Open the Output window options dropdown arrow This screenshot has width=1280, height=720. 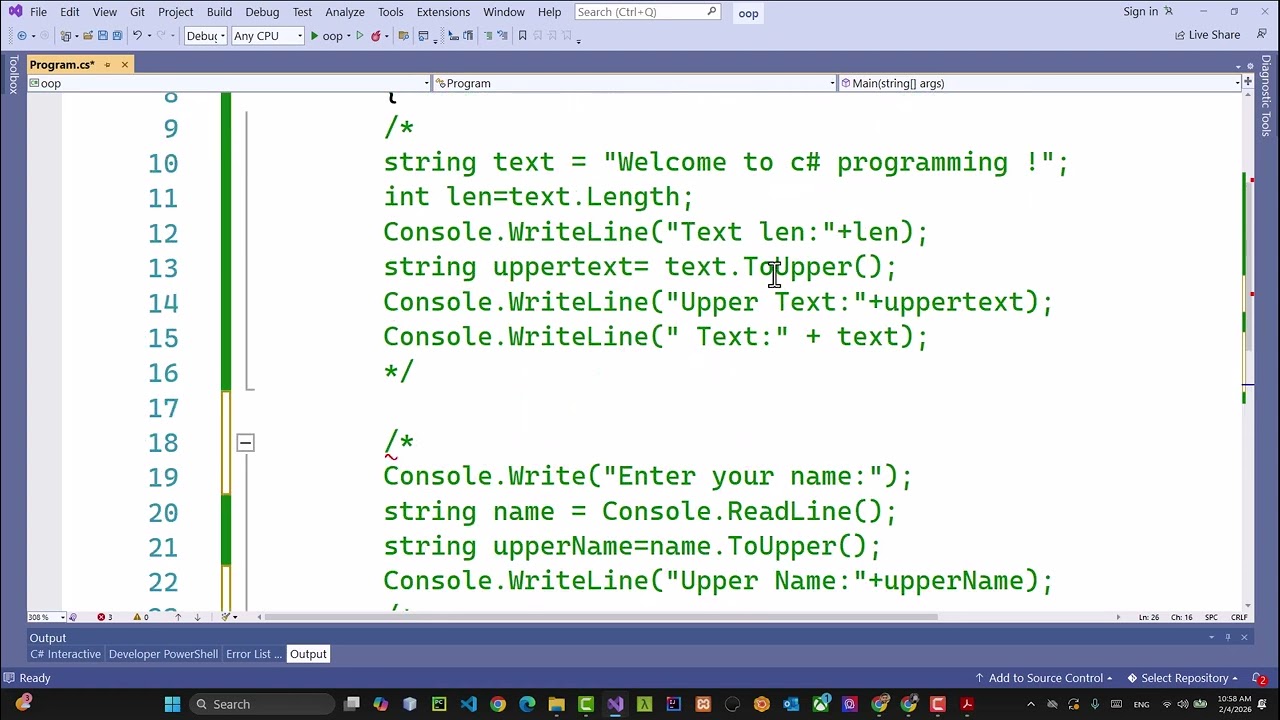point(1212,638)
